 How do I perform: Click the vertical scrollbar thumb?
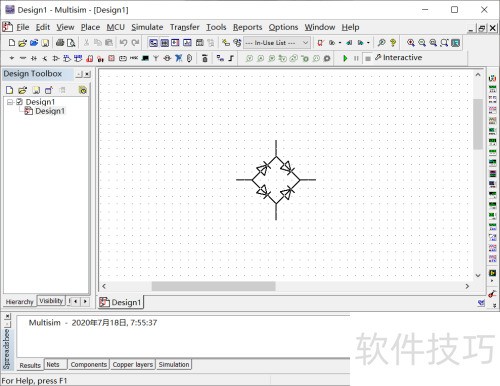pos(478,124)
